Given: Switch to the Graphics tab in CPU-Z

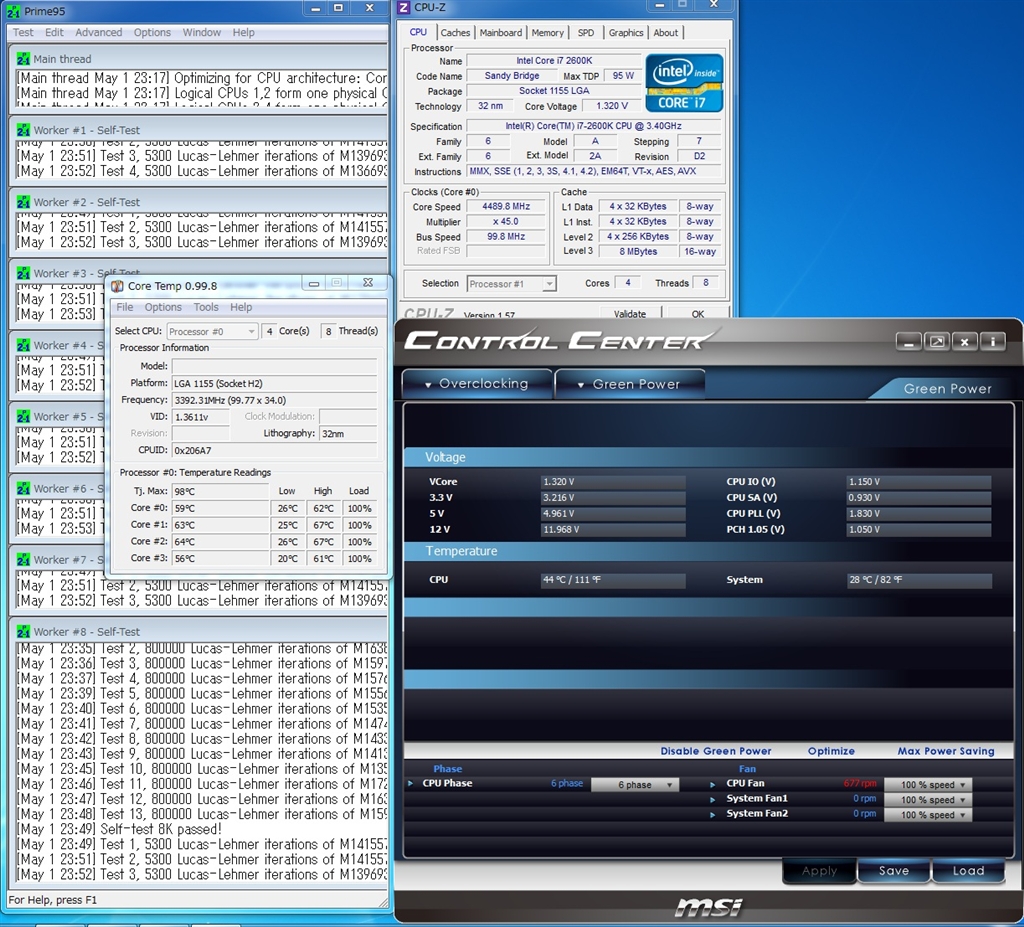Looking at the screenshot, I should [x=626, y=33].
